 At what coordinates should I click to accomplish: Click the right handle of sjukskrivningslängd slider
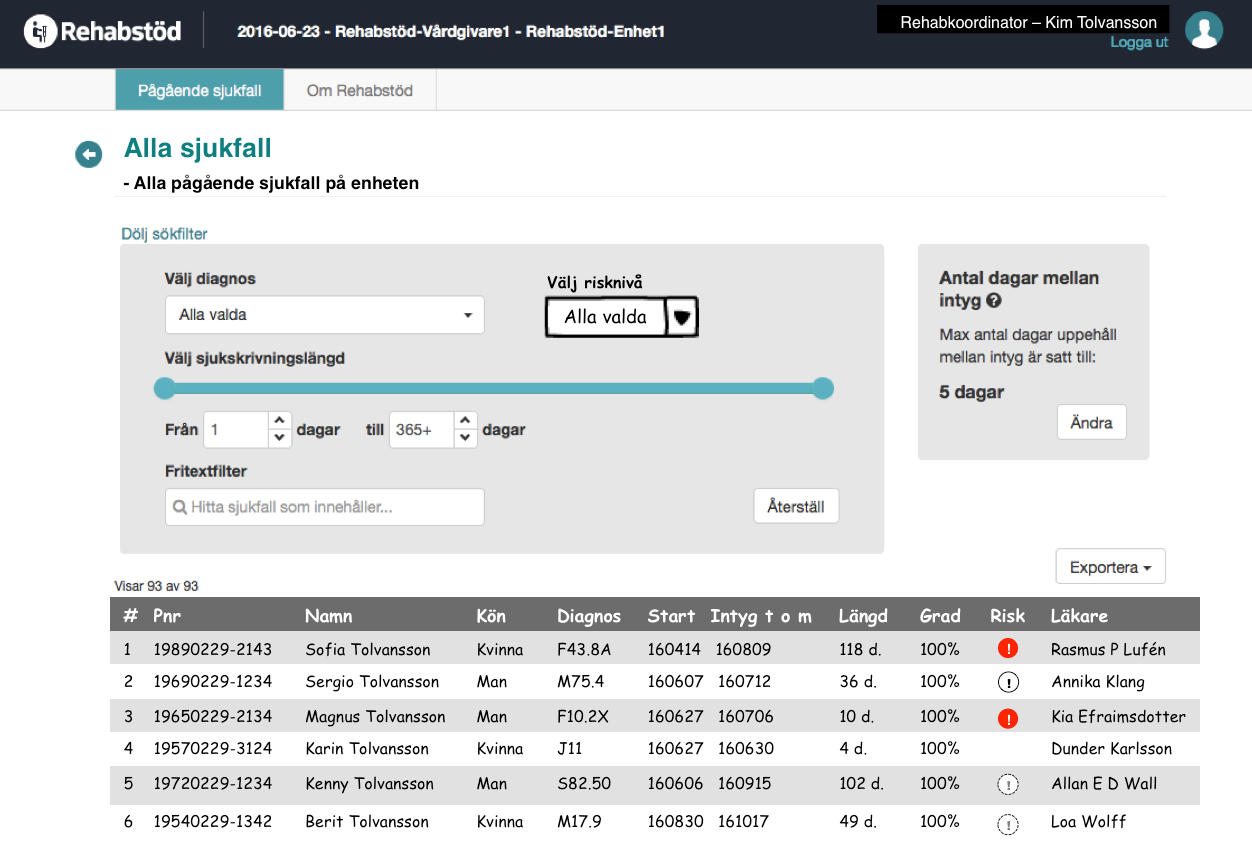coord(823,388)
